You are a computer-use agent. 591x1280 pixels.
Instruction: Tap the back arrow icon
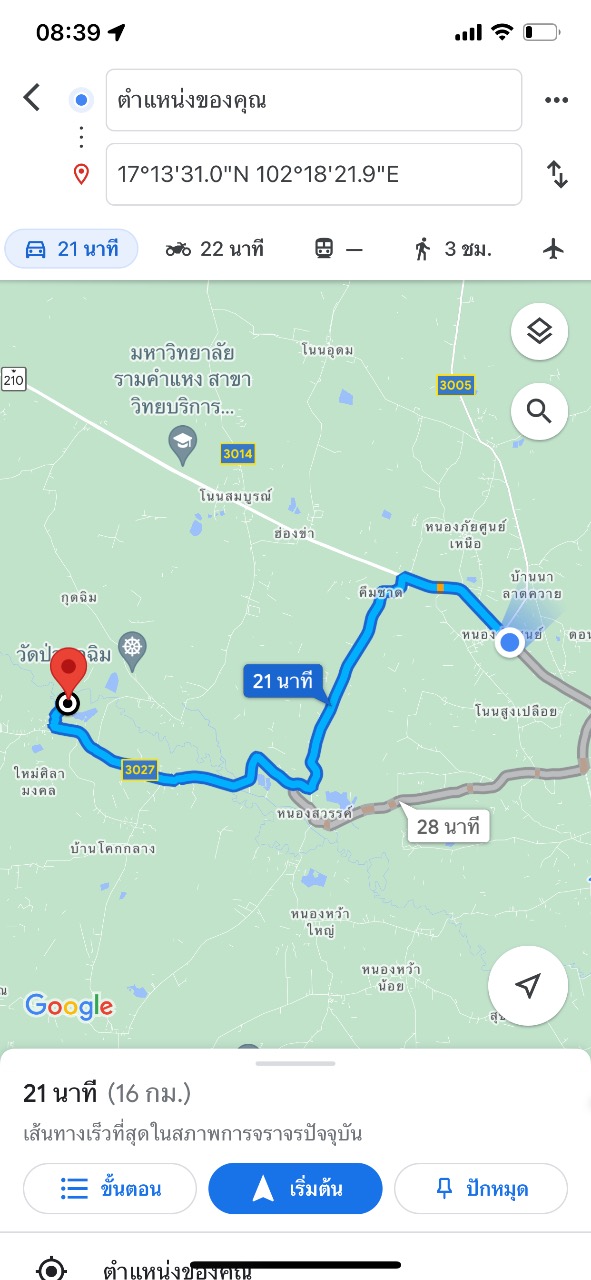coord(32,98)
